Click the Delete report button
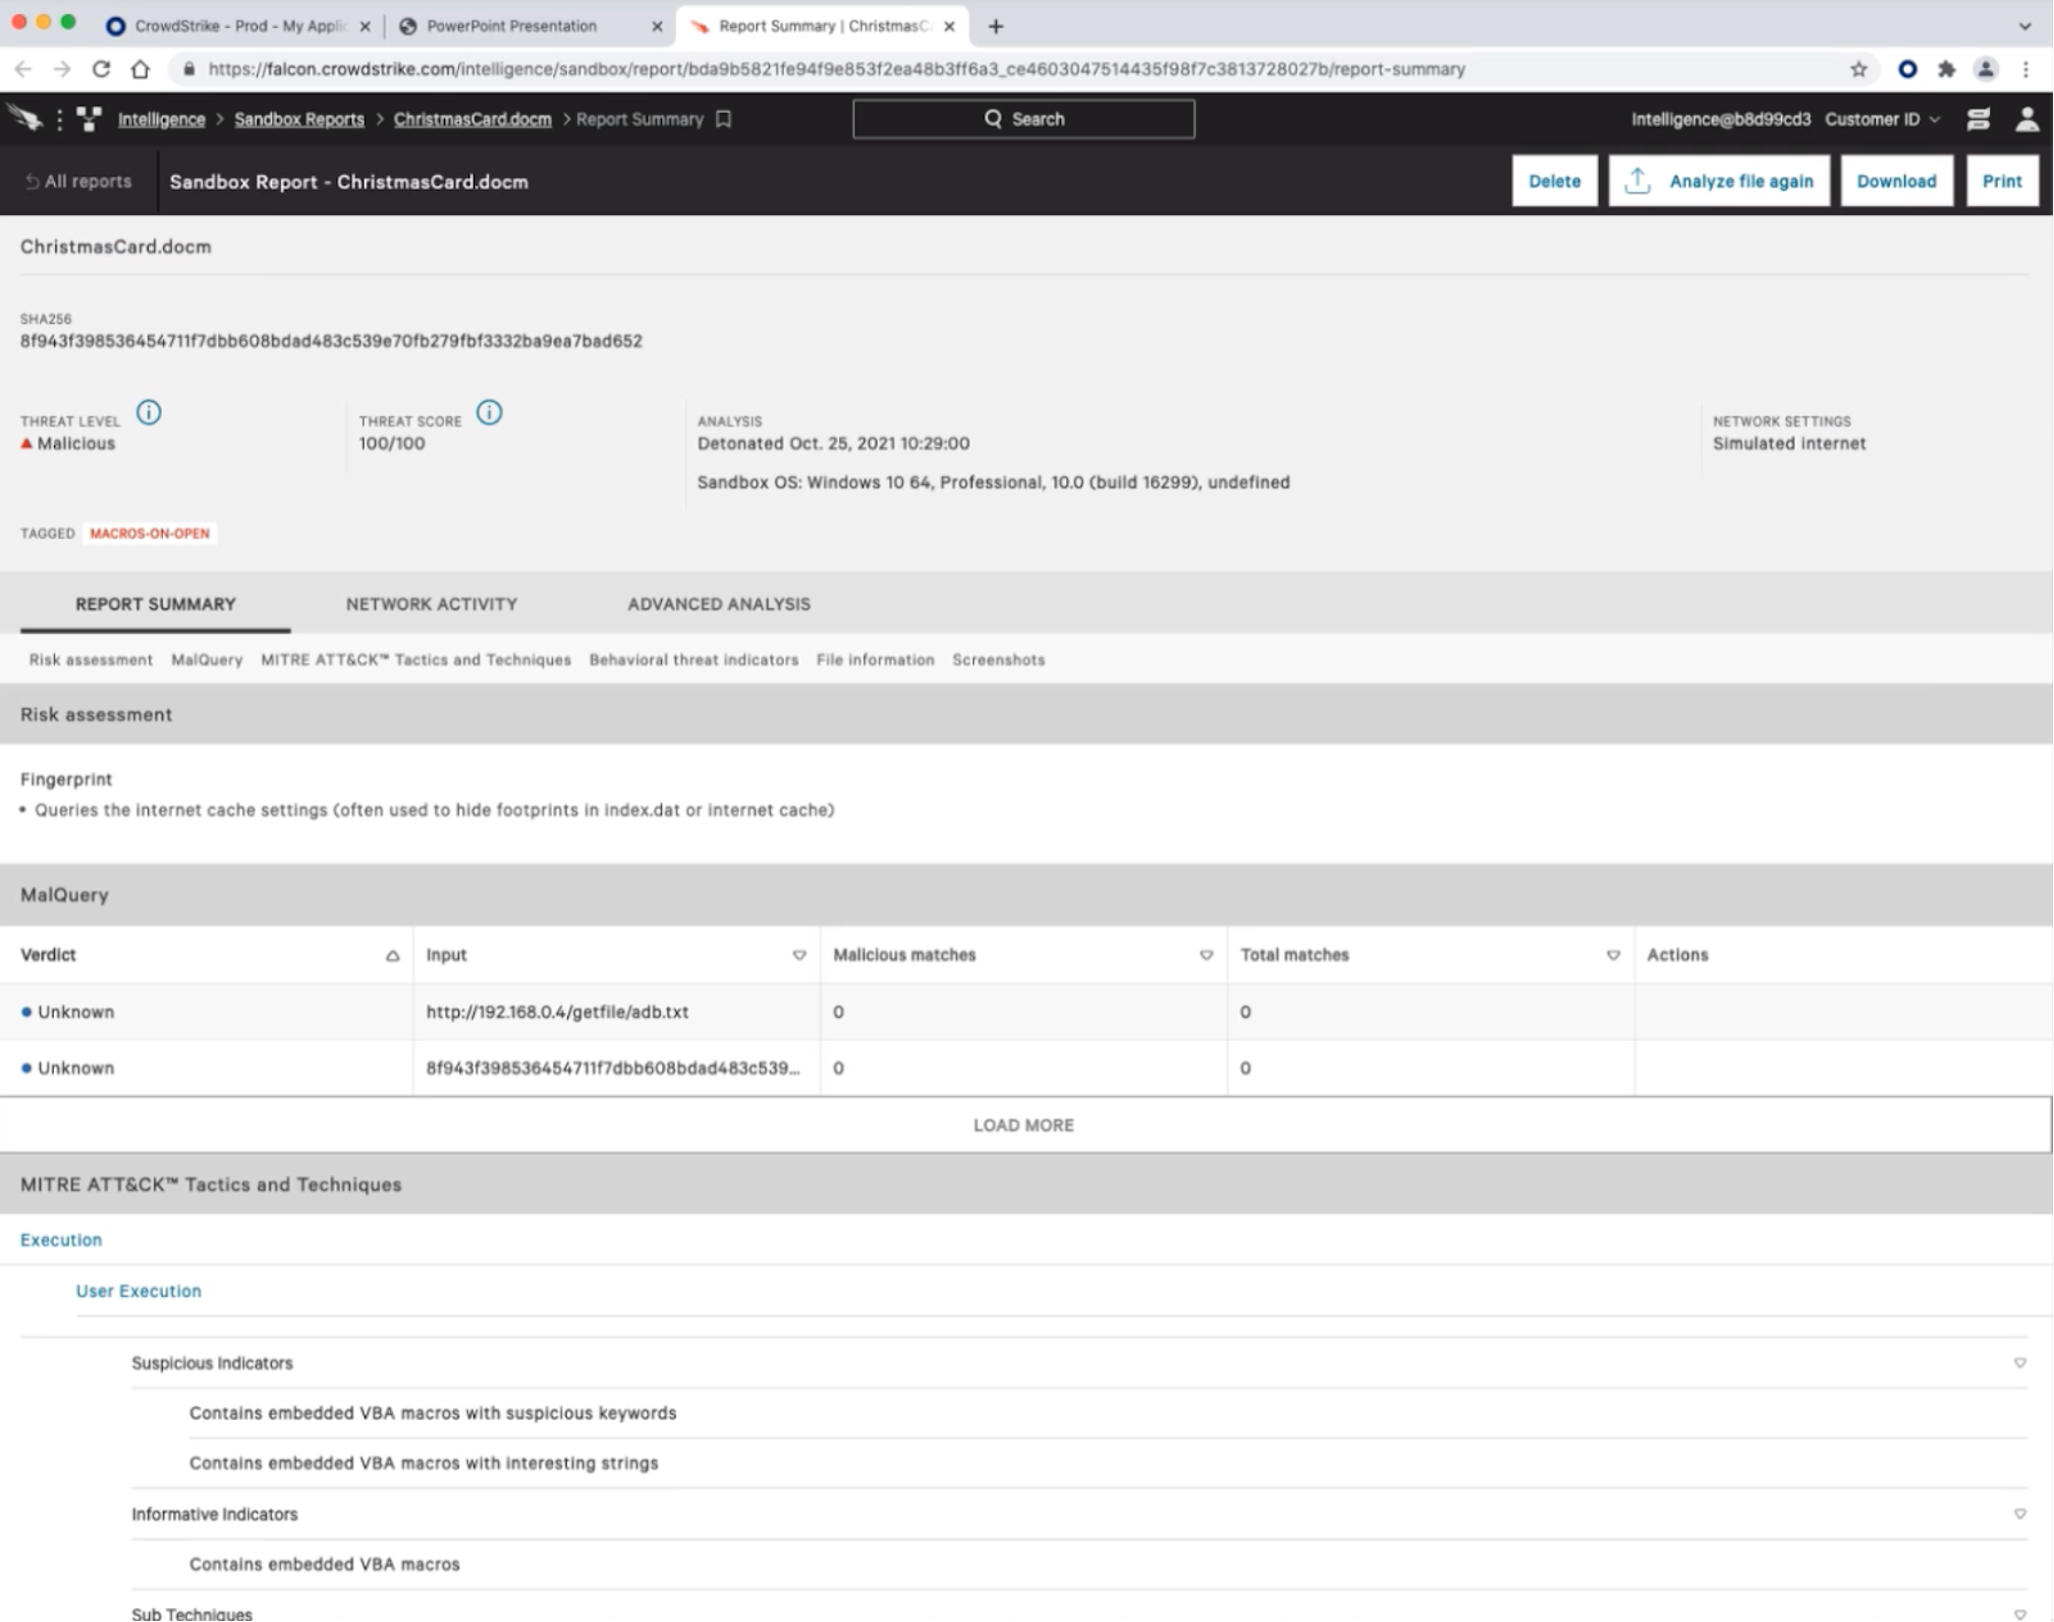This screenshot has width=2054, height=1622. (x=1554, y=181)
